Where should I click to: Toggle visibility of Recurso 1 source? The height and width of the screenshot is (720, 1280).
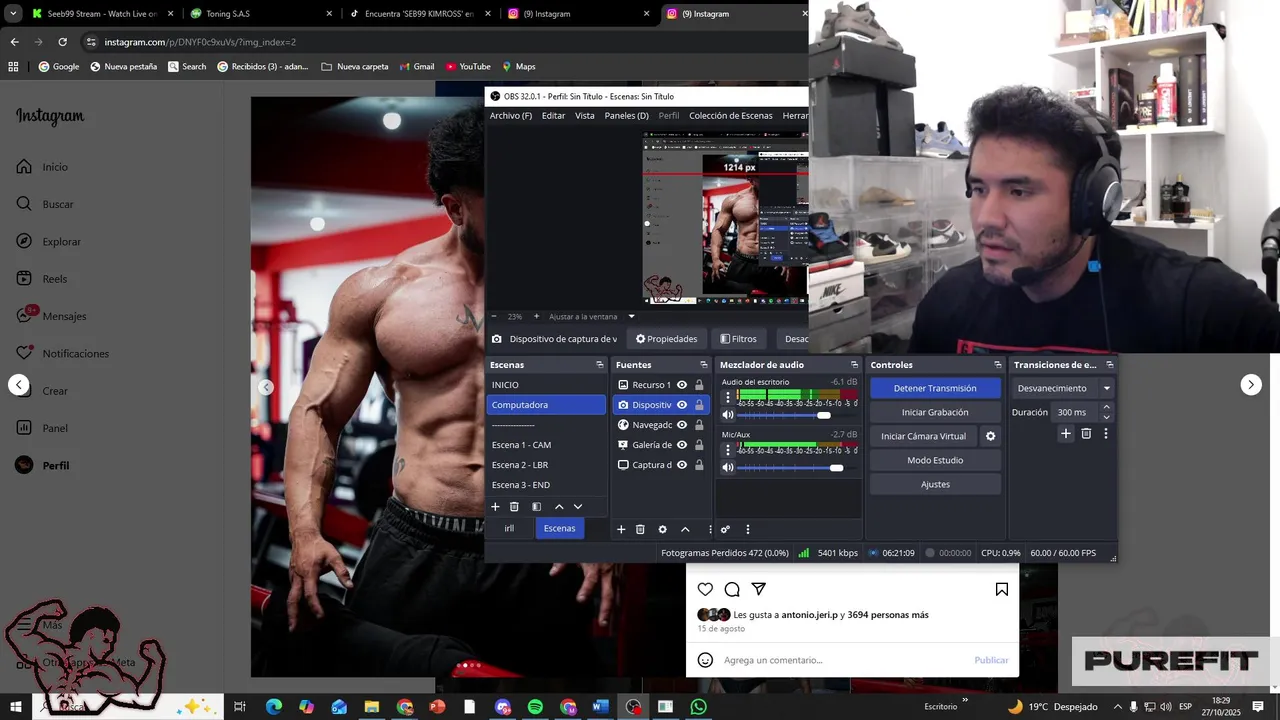tap(682, 385)
